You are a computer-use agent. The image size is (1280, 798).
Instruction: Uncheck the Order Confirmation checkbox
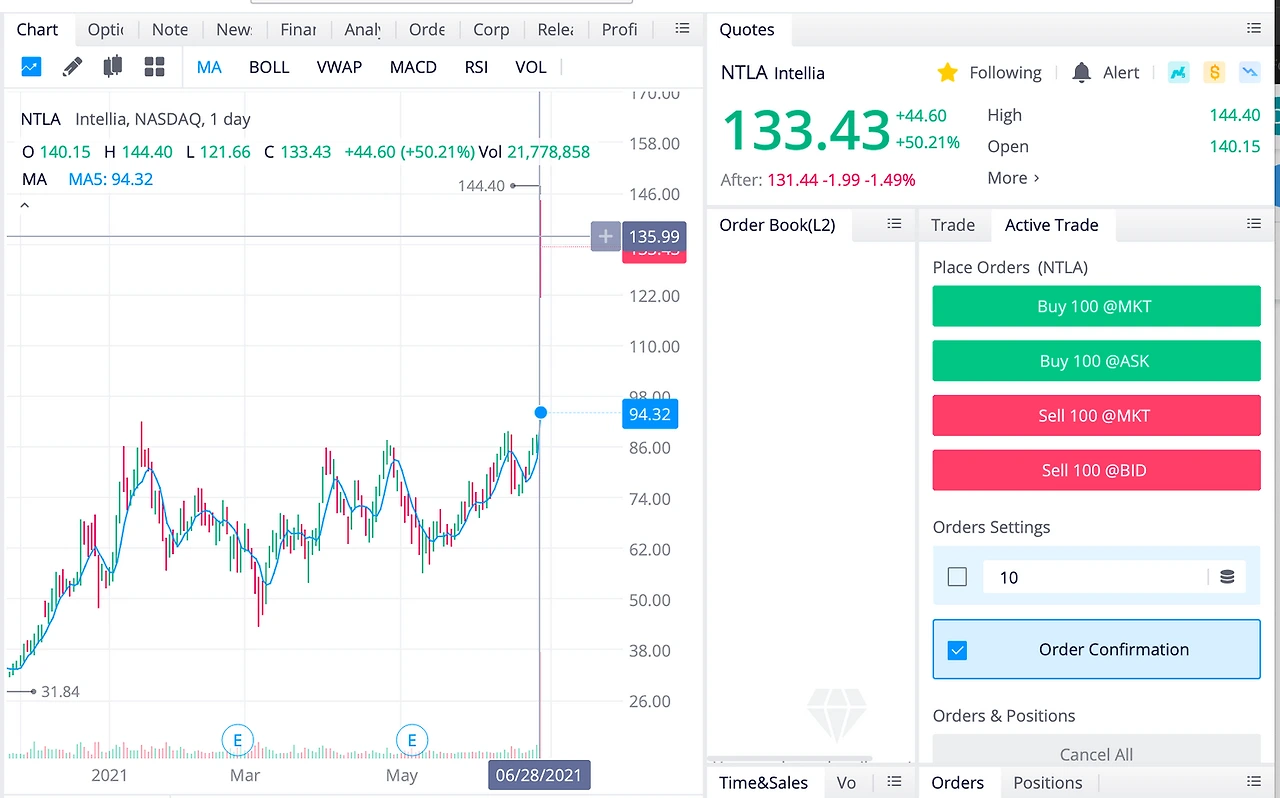(957, 650)
